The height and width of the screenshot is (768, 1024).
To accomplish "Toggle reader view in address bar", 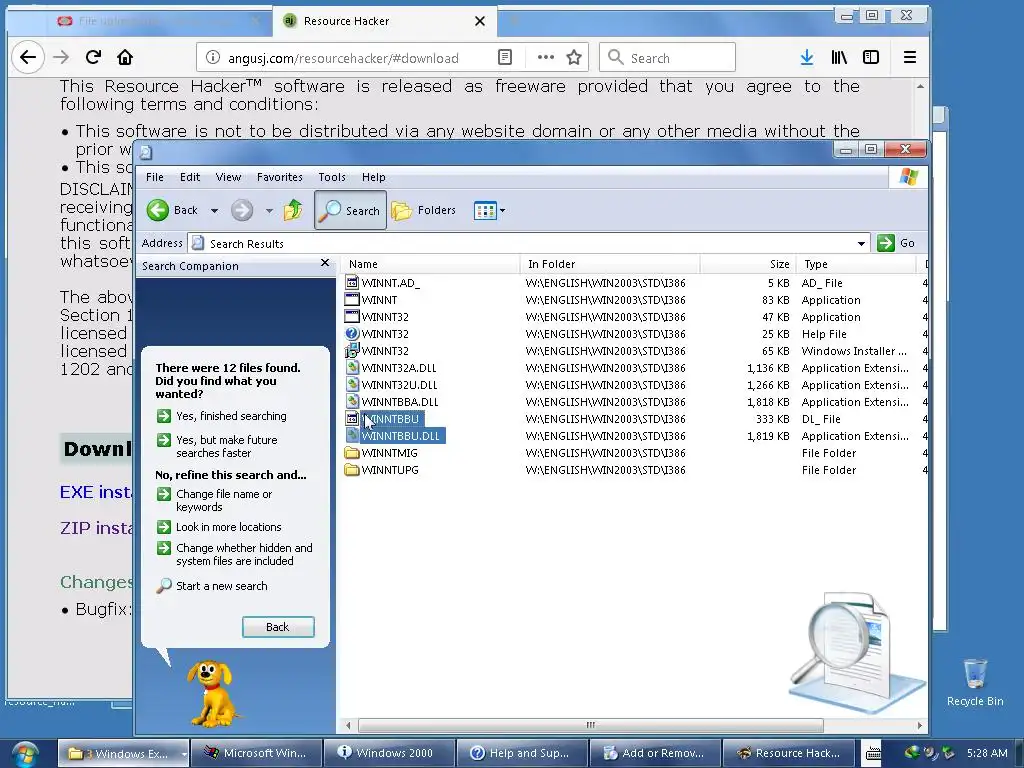I will 505,57.
